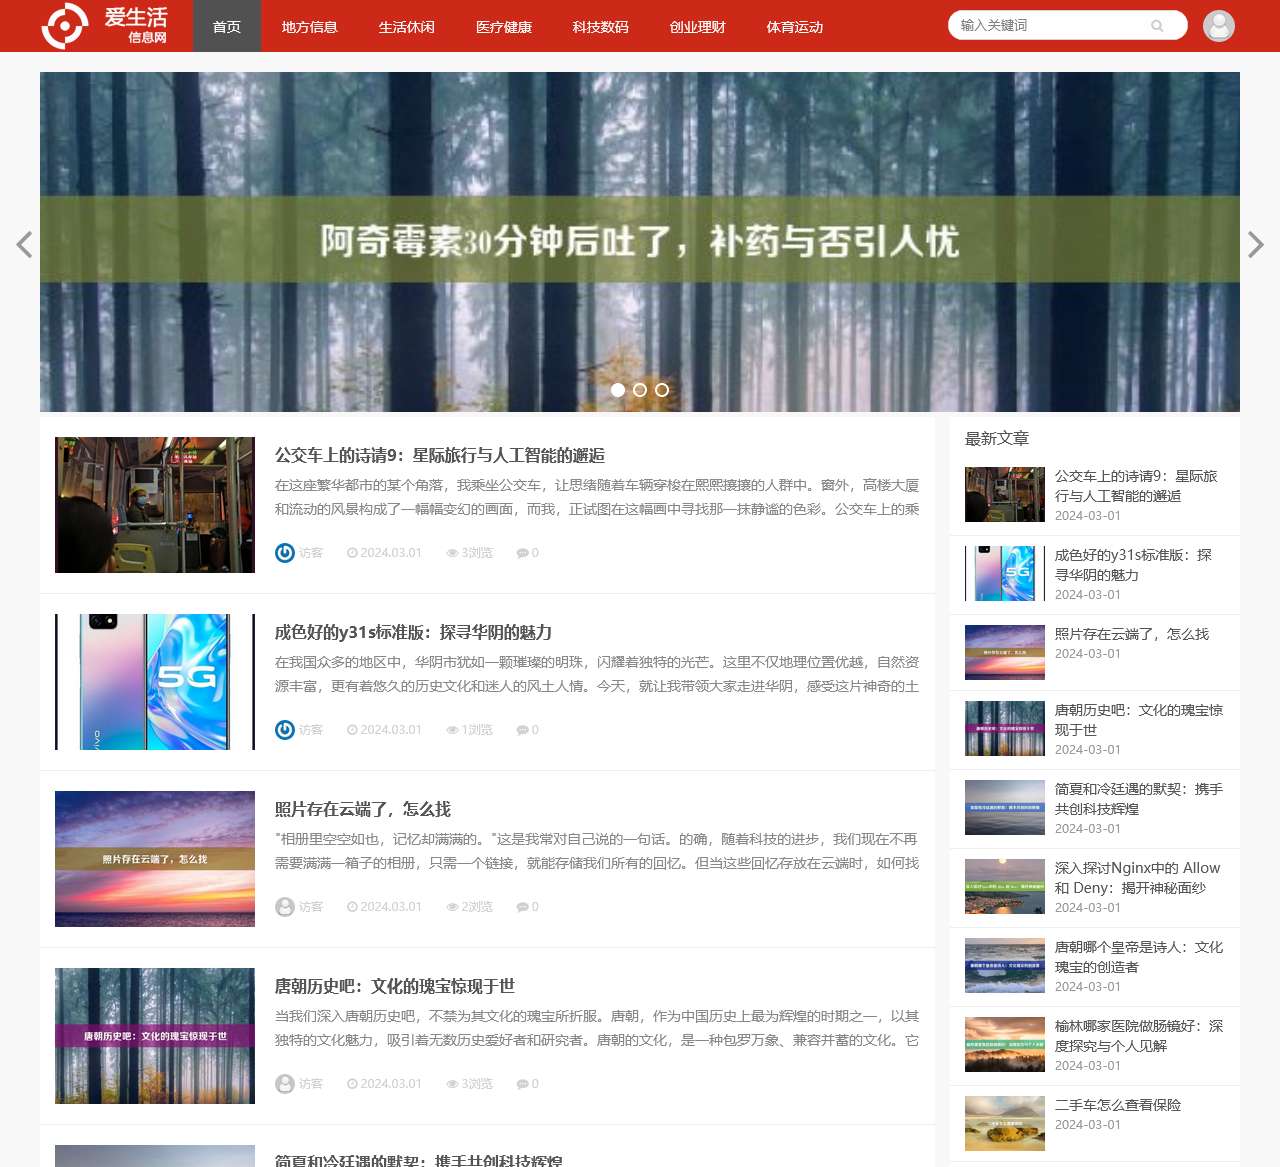This screenshot has height=1167, width=1280.
Task: Open sidebar link 唐朝哪个皇帝是诗人
Action: point(1139,957)
